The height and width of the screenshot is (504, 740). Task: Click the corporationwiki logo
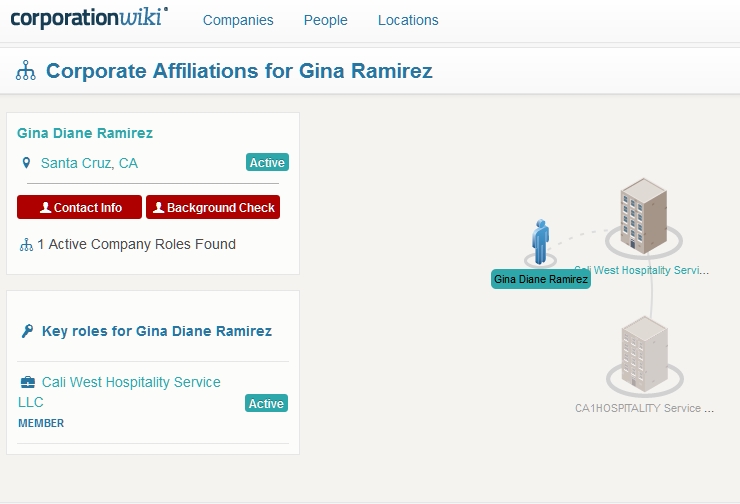pyautogui.click(x=89, y=19)
